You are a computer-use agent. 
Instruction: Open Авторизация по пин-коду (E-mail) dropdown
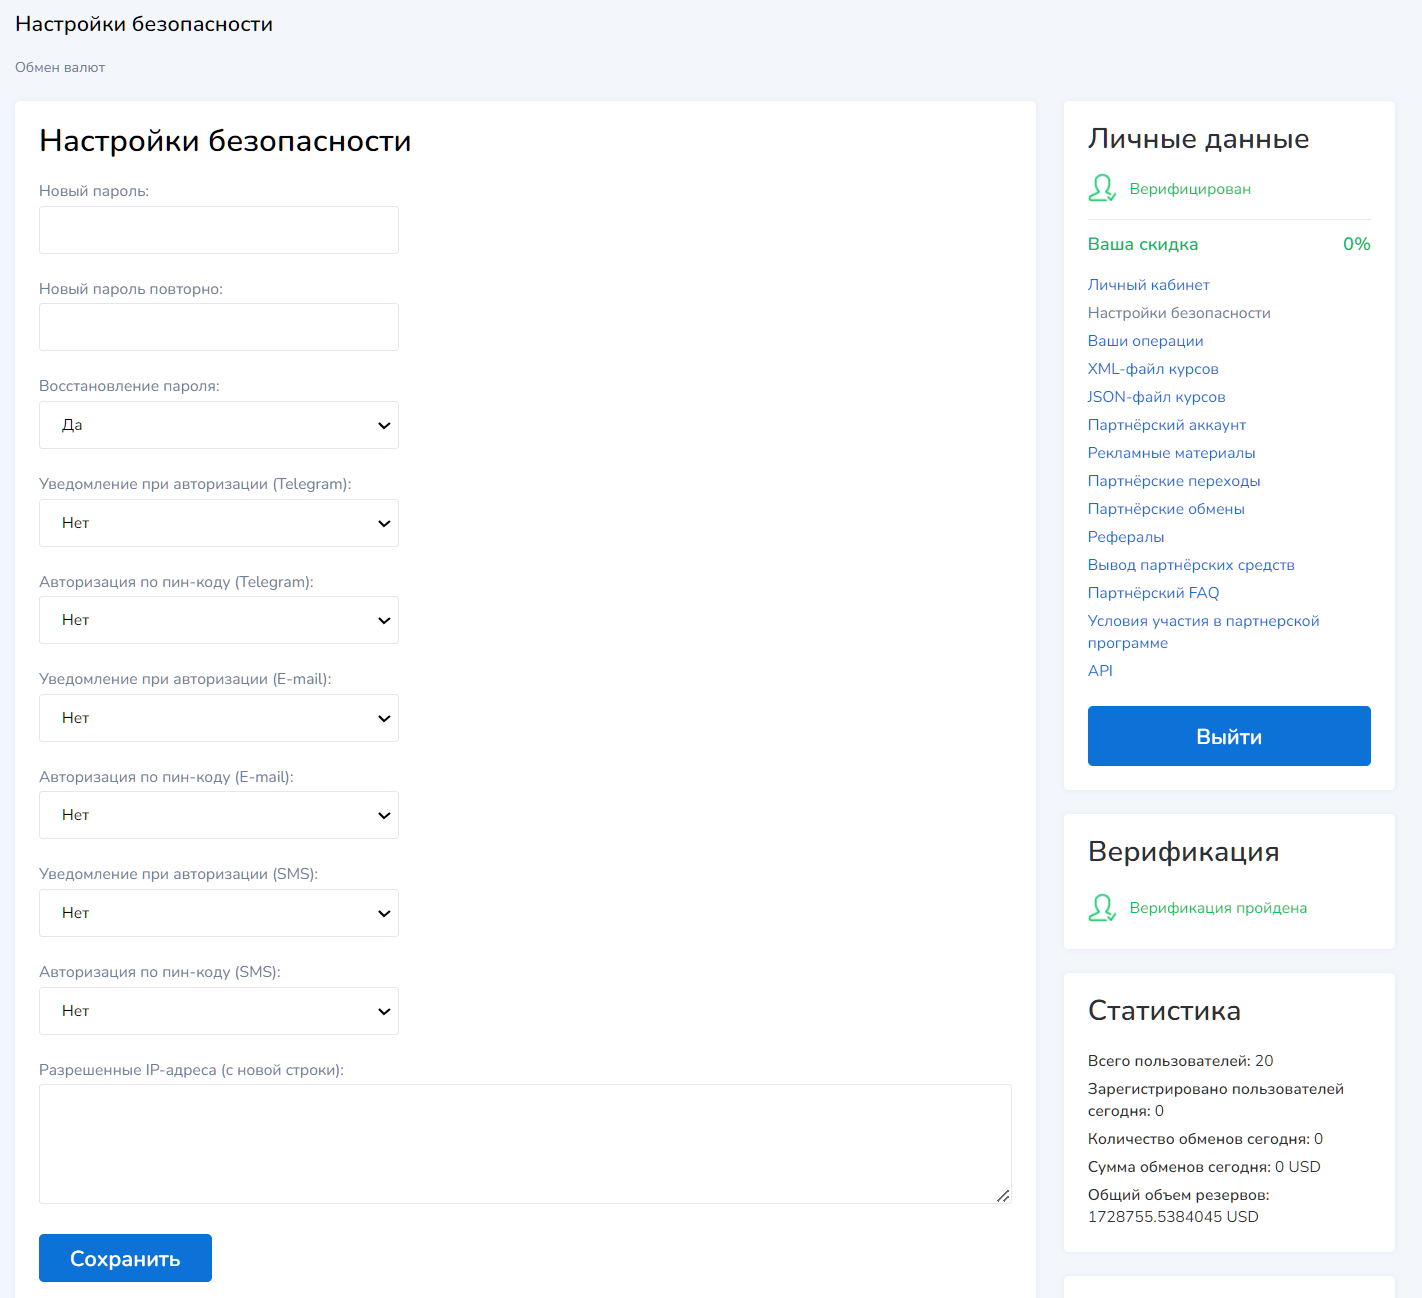tap(218, 815)
